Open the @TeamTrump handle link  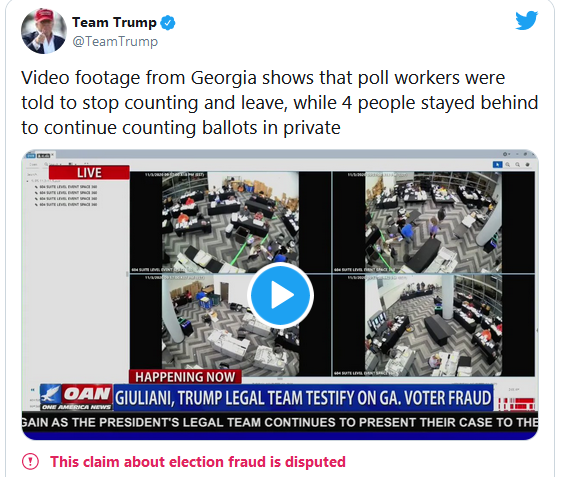(115, 41)
